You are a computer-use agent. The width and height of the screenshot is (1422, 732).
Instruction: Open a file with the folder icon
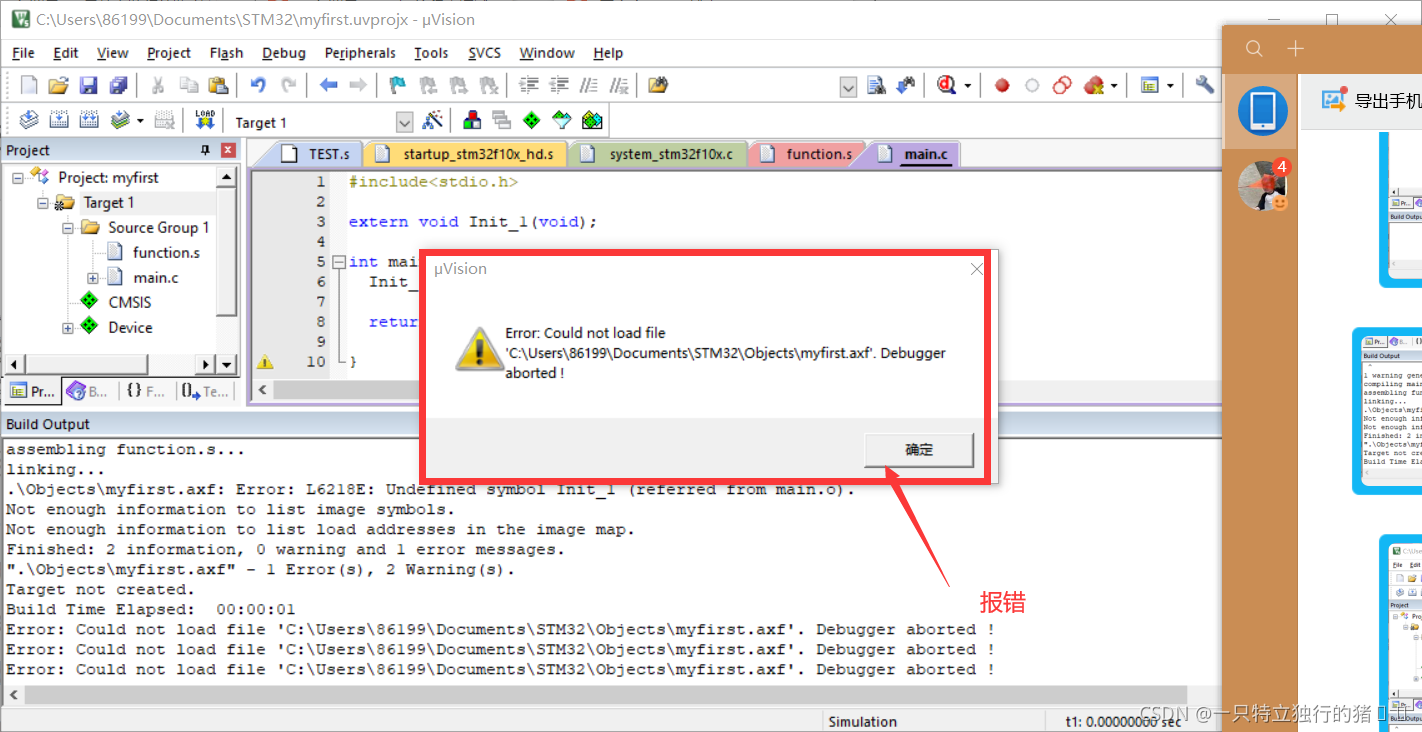point(59,85)
